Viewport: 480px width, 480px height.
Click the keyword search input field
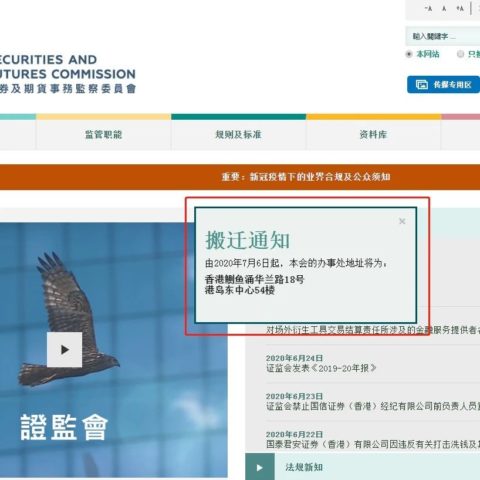tap(443, 36)
